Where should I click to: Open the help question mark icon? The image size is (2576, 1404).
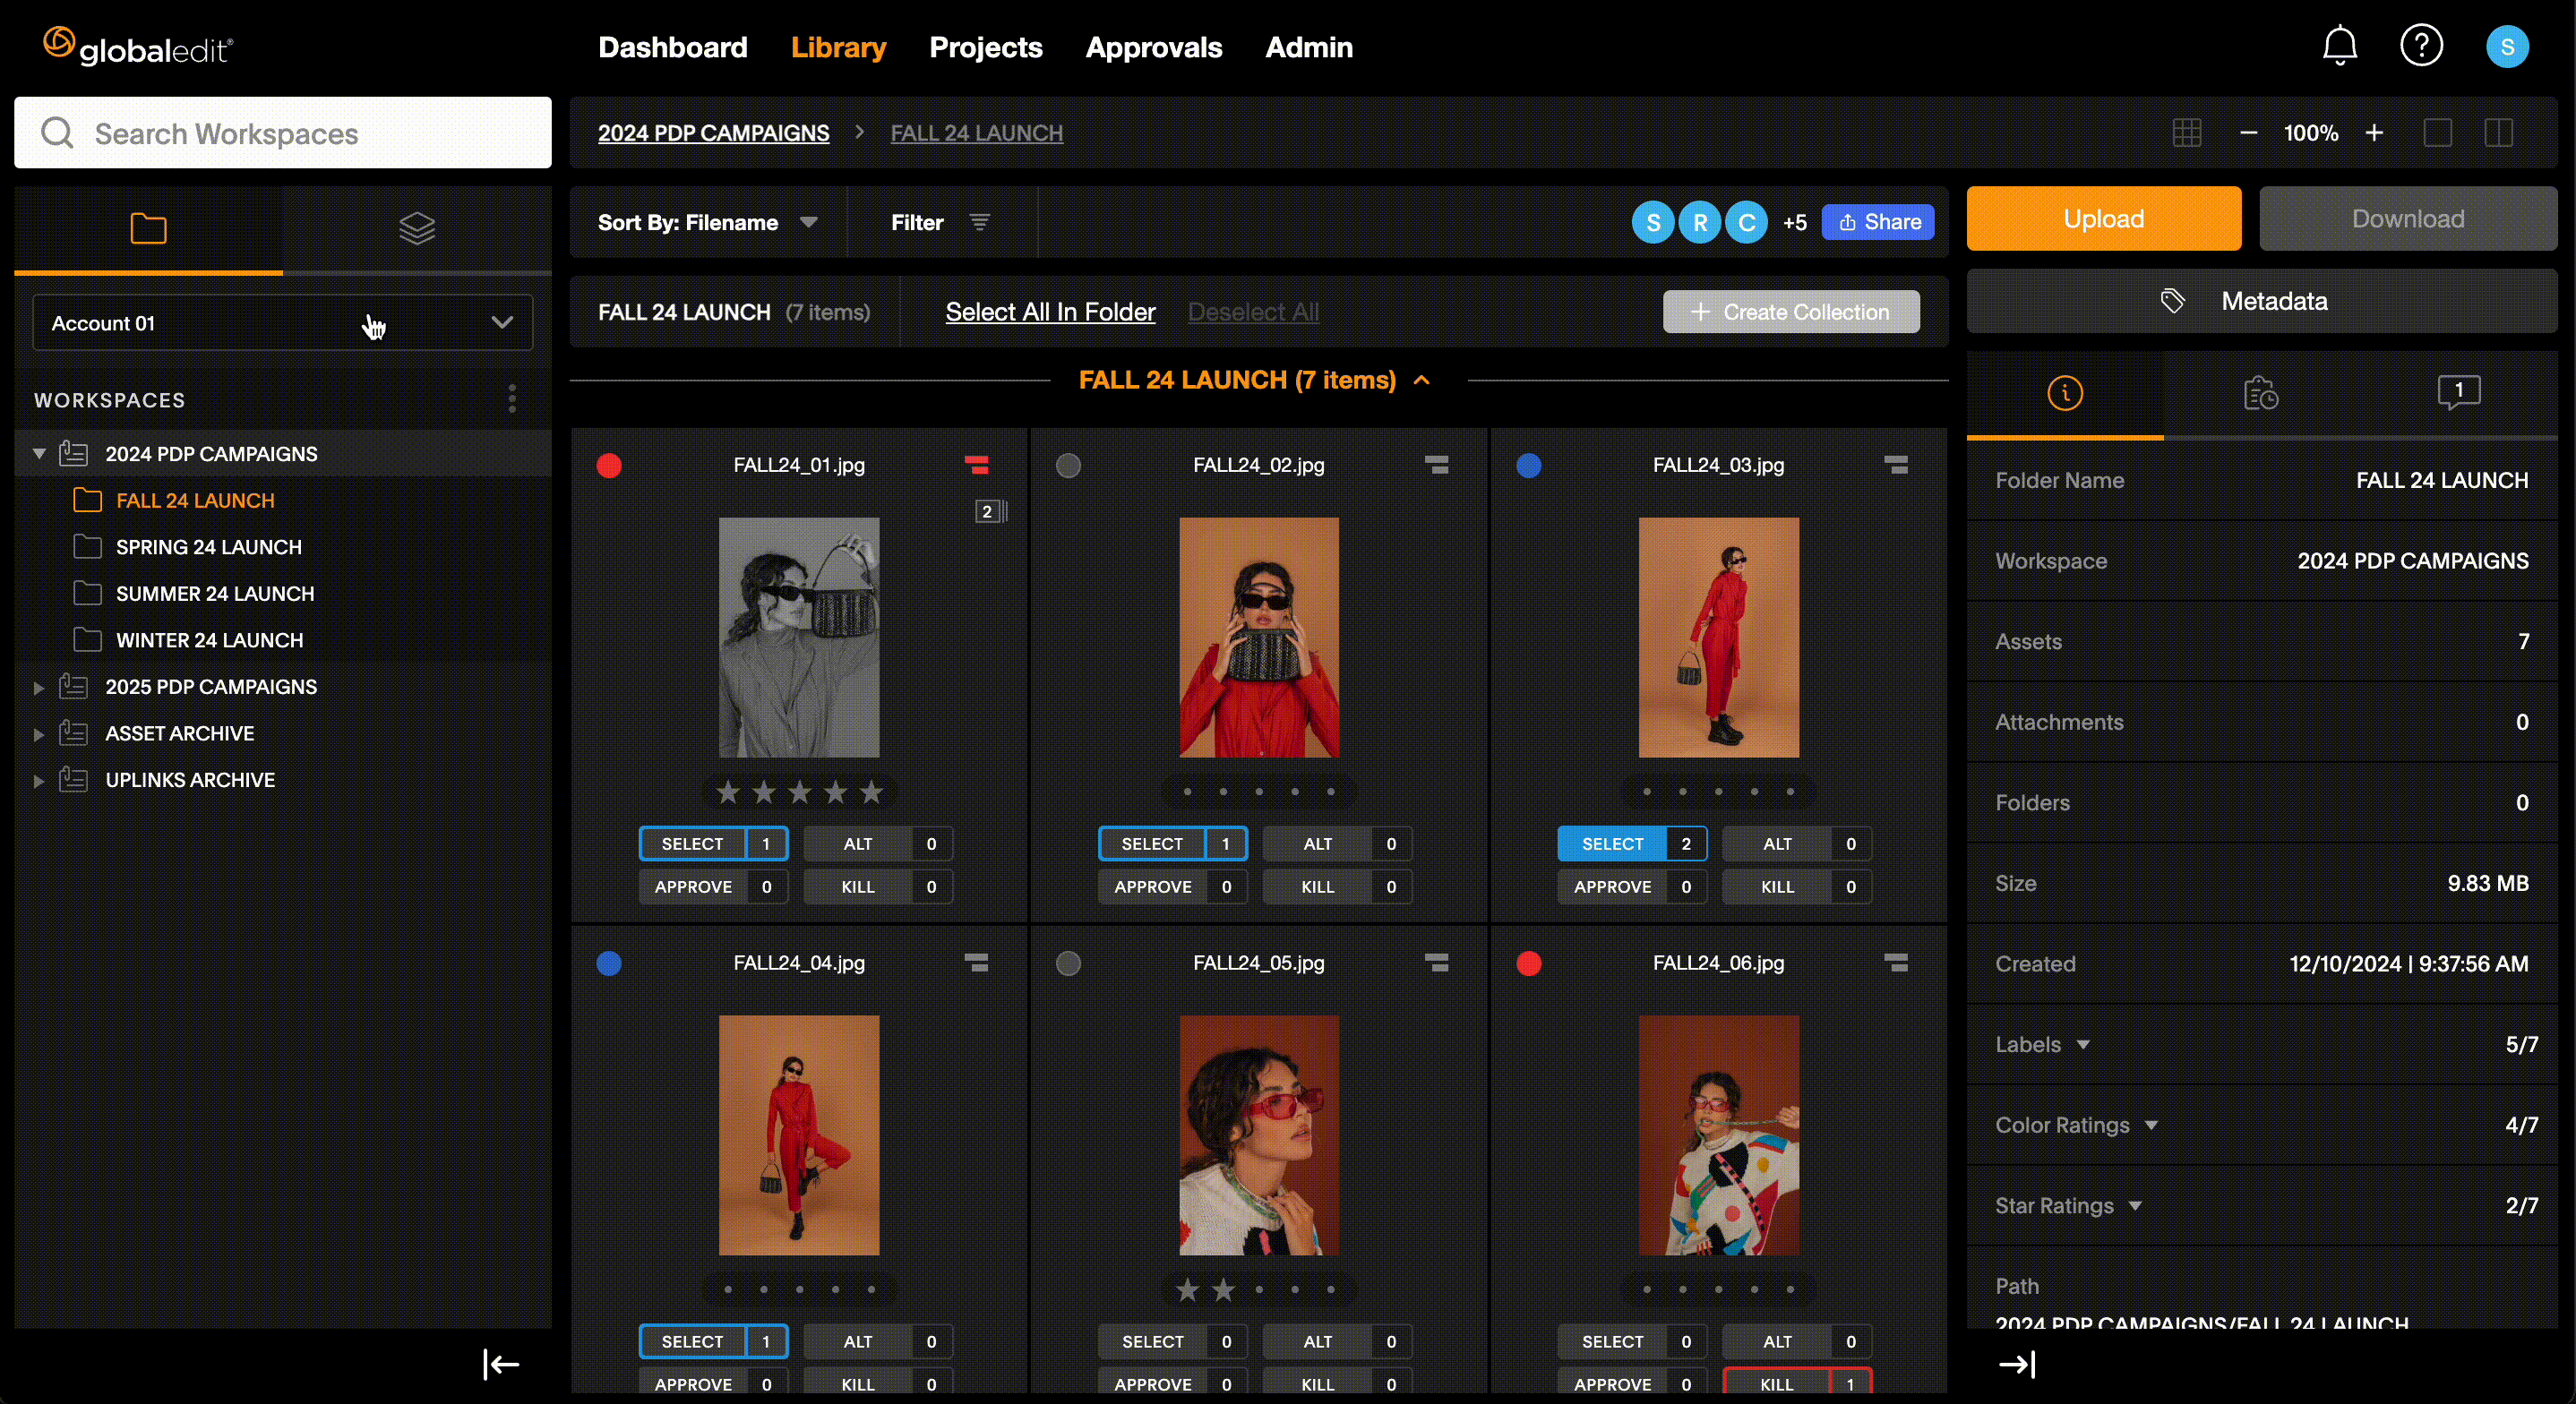pos(2421,46)
